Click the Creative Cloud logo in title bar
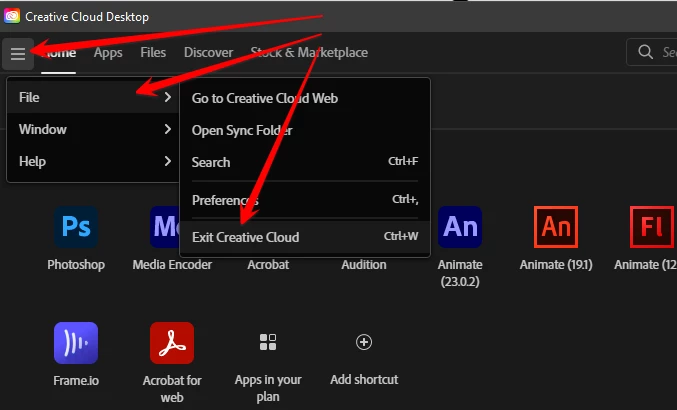The image size is (677, 410). [12, 16]
